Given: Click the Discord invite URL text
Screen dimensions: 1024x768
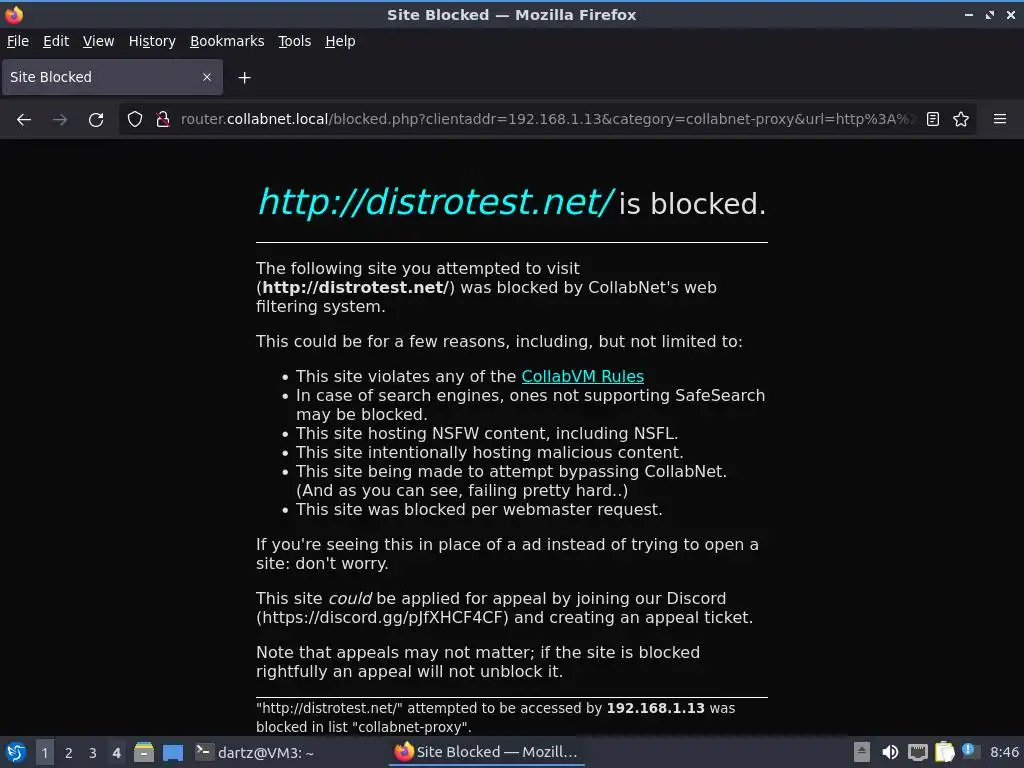Looking at the screenshot, I should tap(385, 618).
